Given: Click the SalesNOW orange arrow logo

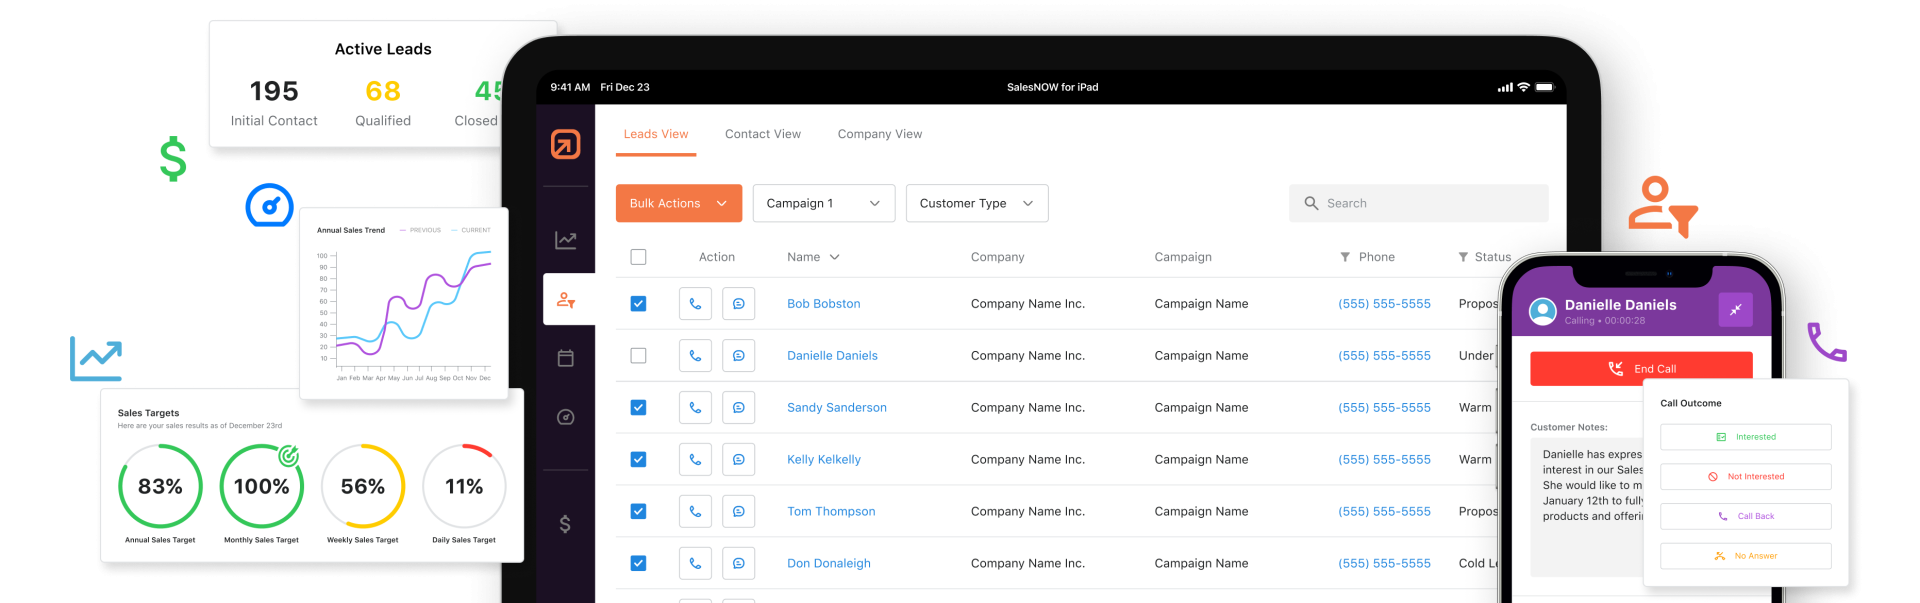Looking at the screenshot, I should pyautogui.click(x=566, y=144).
